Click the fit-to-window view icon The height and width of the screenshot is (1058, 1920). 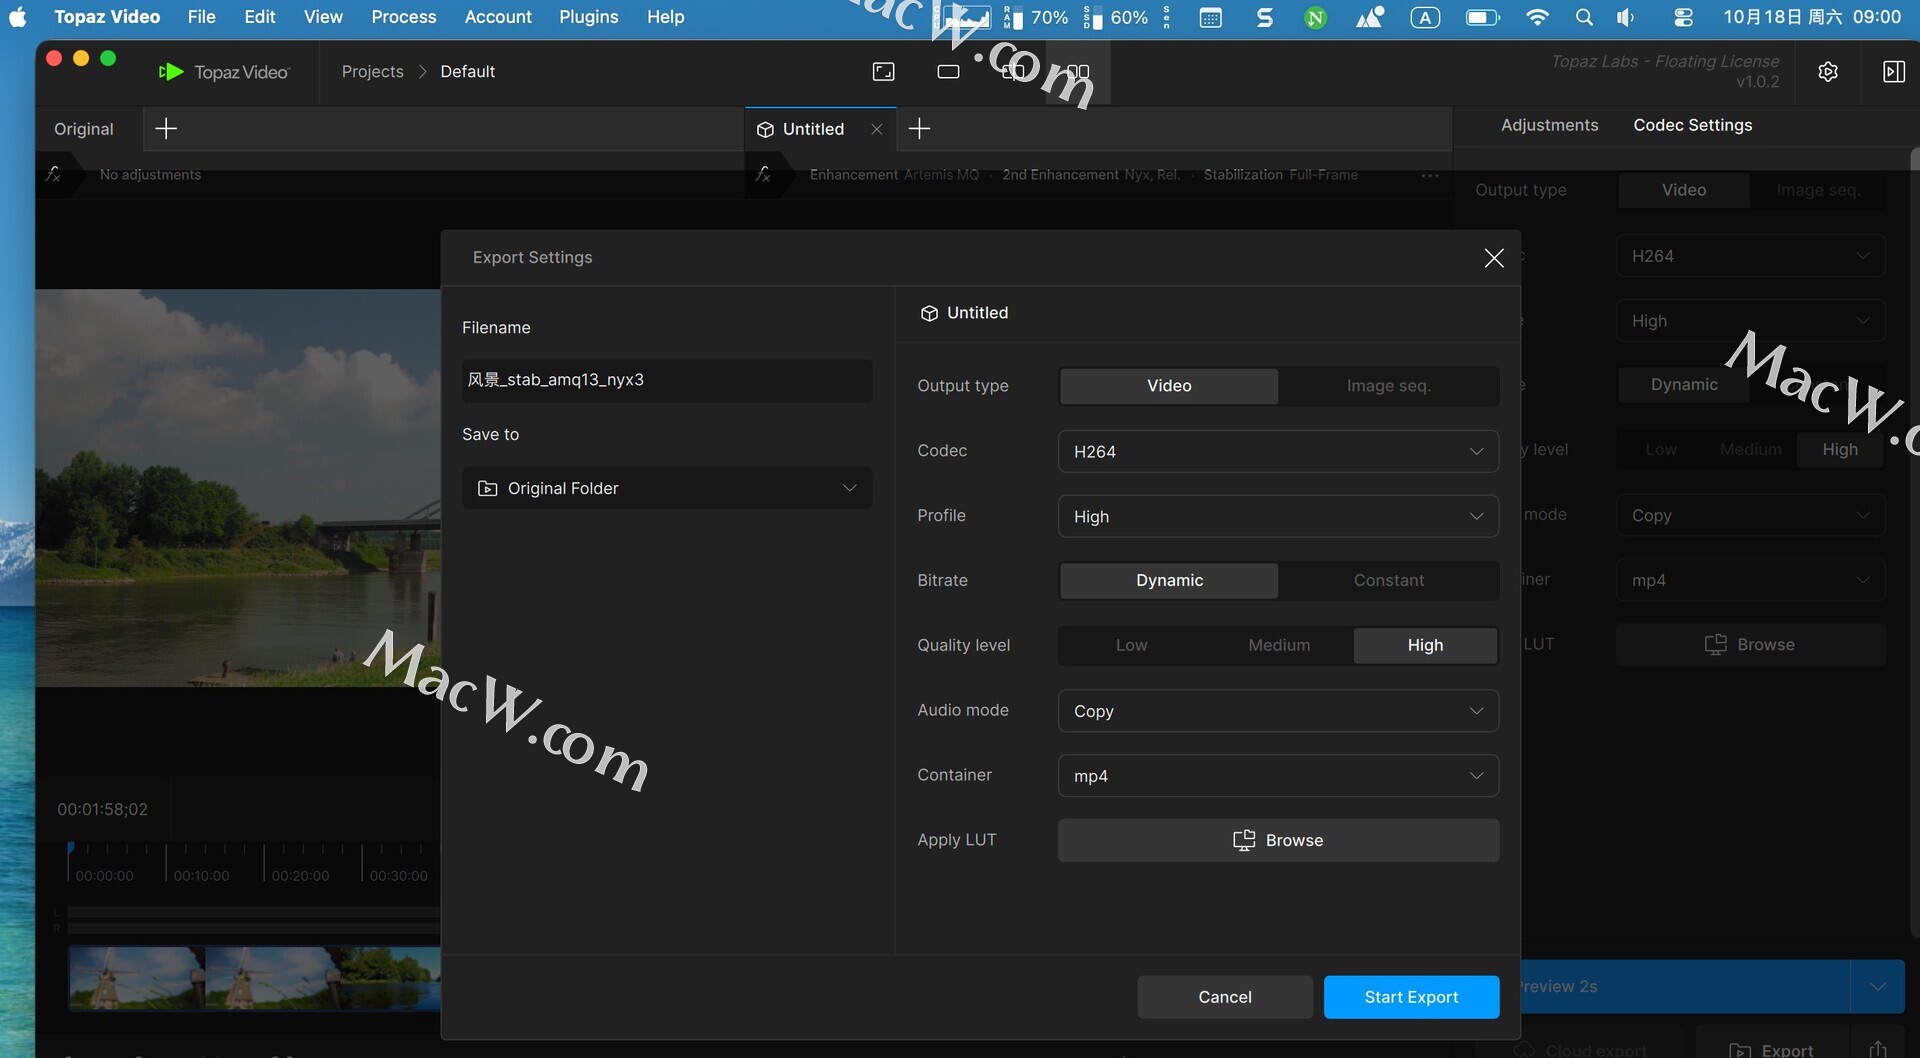click(x=883, y=72)
